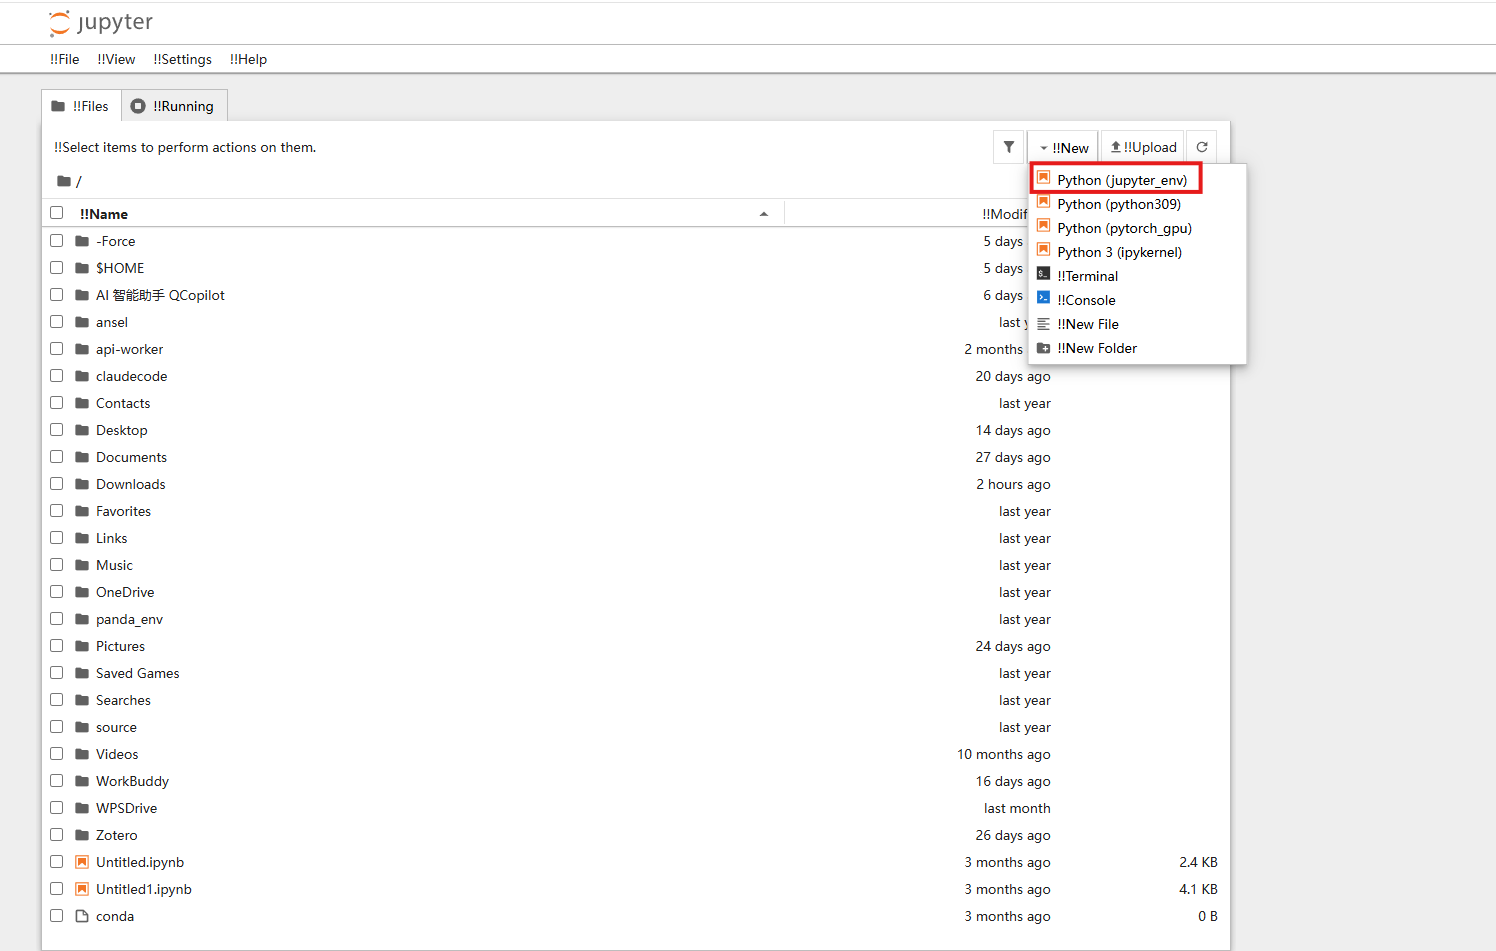The height and width of the screenshot is (951, 1496).
Task: Click the Jupyter logo in header
Action: [x=101, y=23]
